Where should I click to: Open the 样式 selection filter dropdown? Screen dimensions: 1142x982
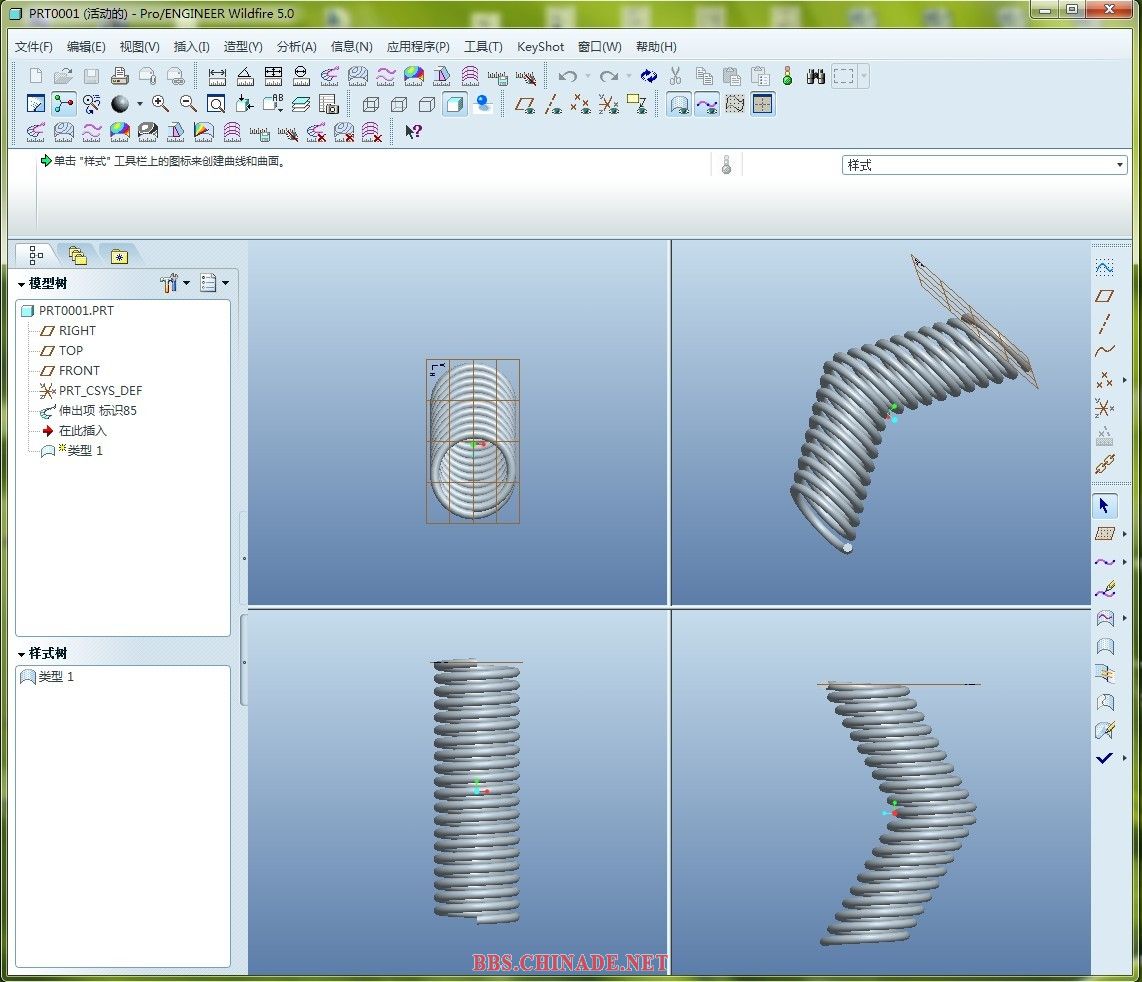pos(1119,165)
